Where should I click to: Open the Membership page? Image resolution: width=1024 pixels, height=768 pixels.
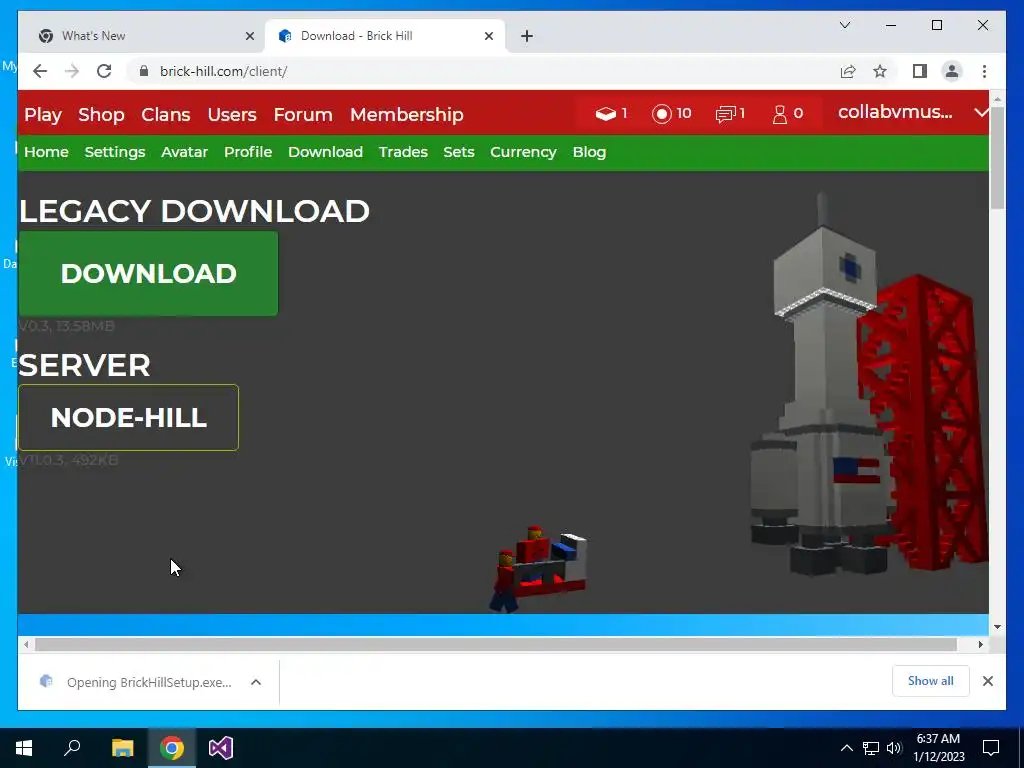407,114
